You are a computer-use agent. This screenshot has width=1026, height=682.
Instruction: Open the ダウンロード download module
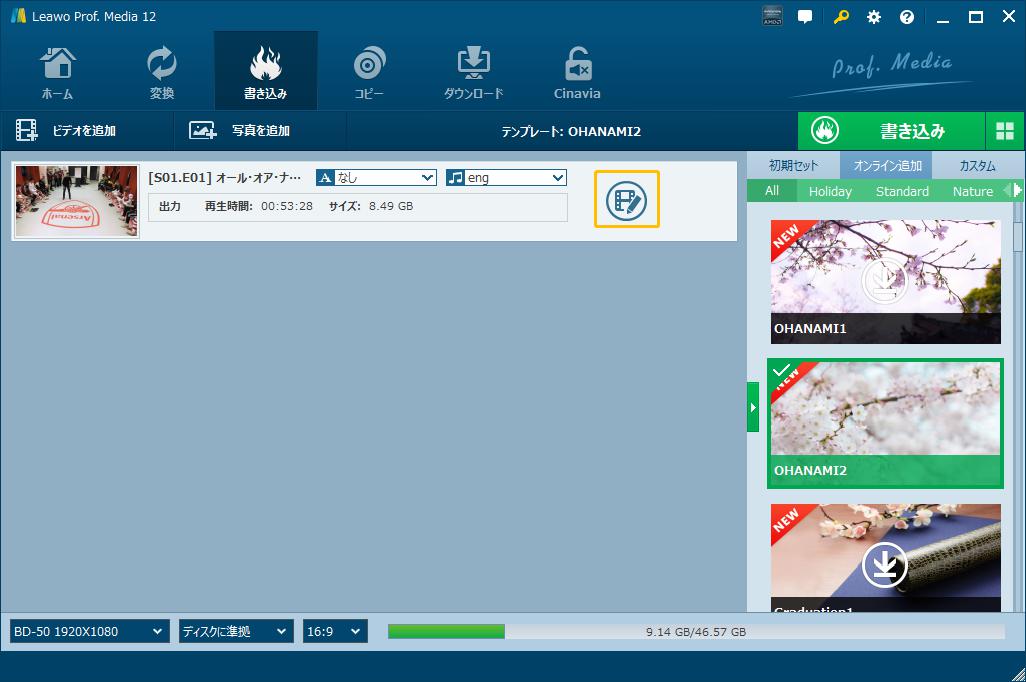[473, 72]
